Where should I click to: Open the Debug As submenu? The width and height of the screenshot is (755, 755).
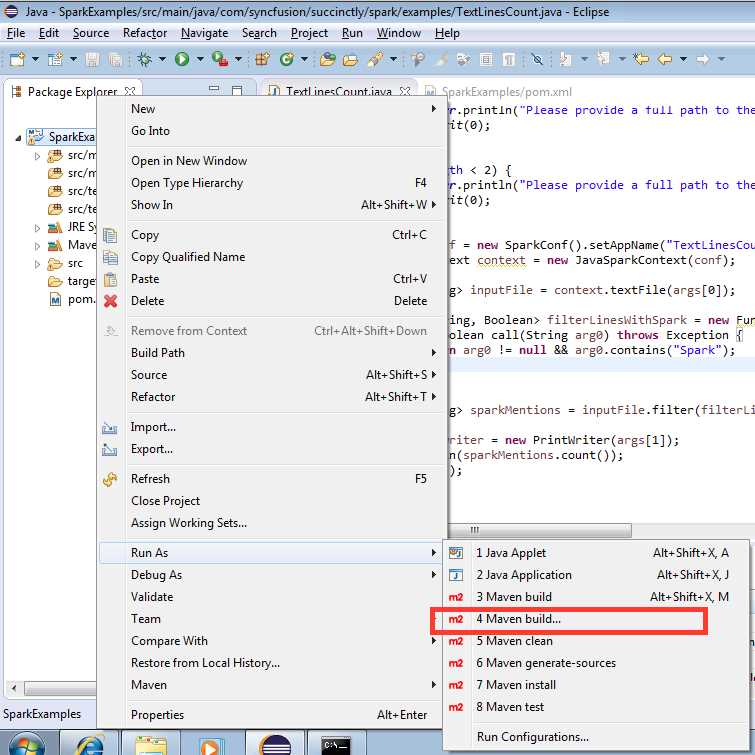point(270,575)
